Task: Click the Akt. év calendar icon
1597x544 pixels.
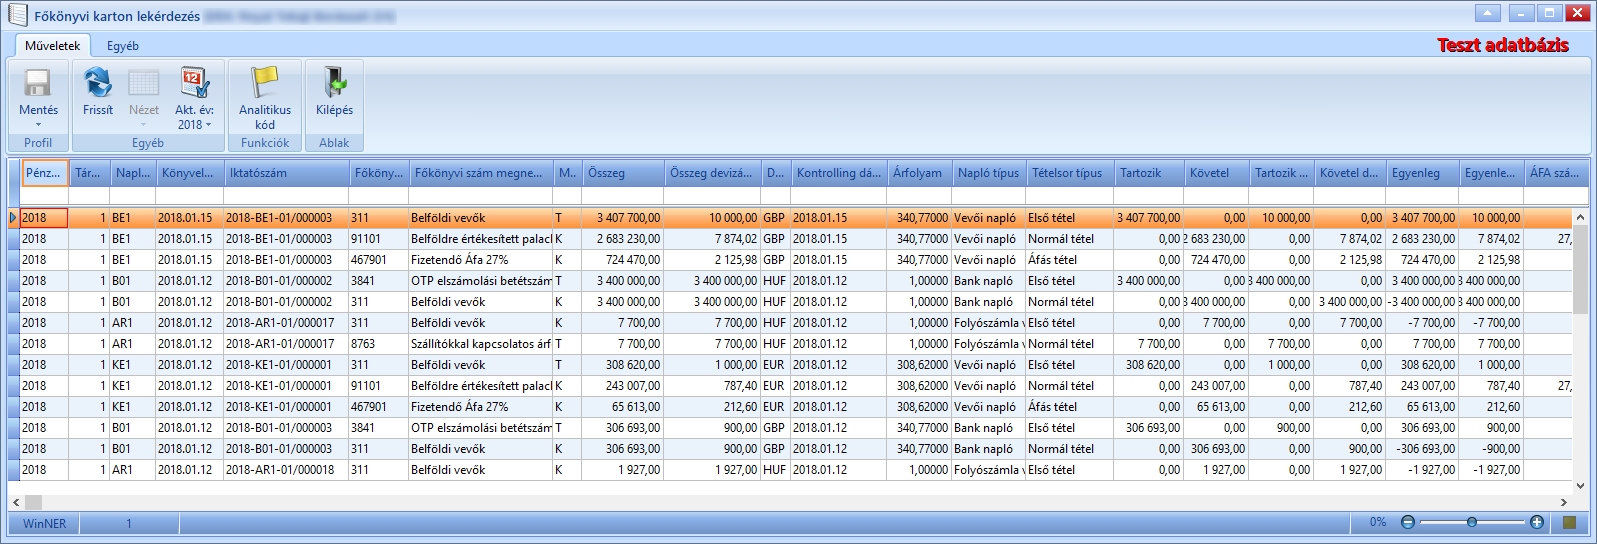Action: 193,82
